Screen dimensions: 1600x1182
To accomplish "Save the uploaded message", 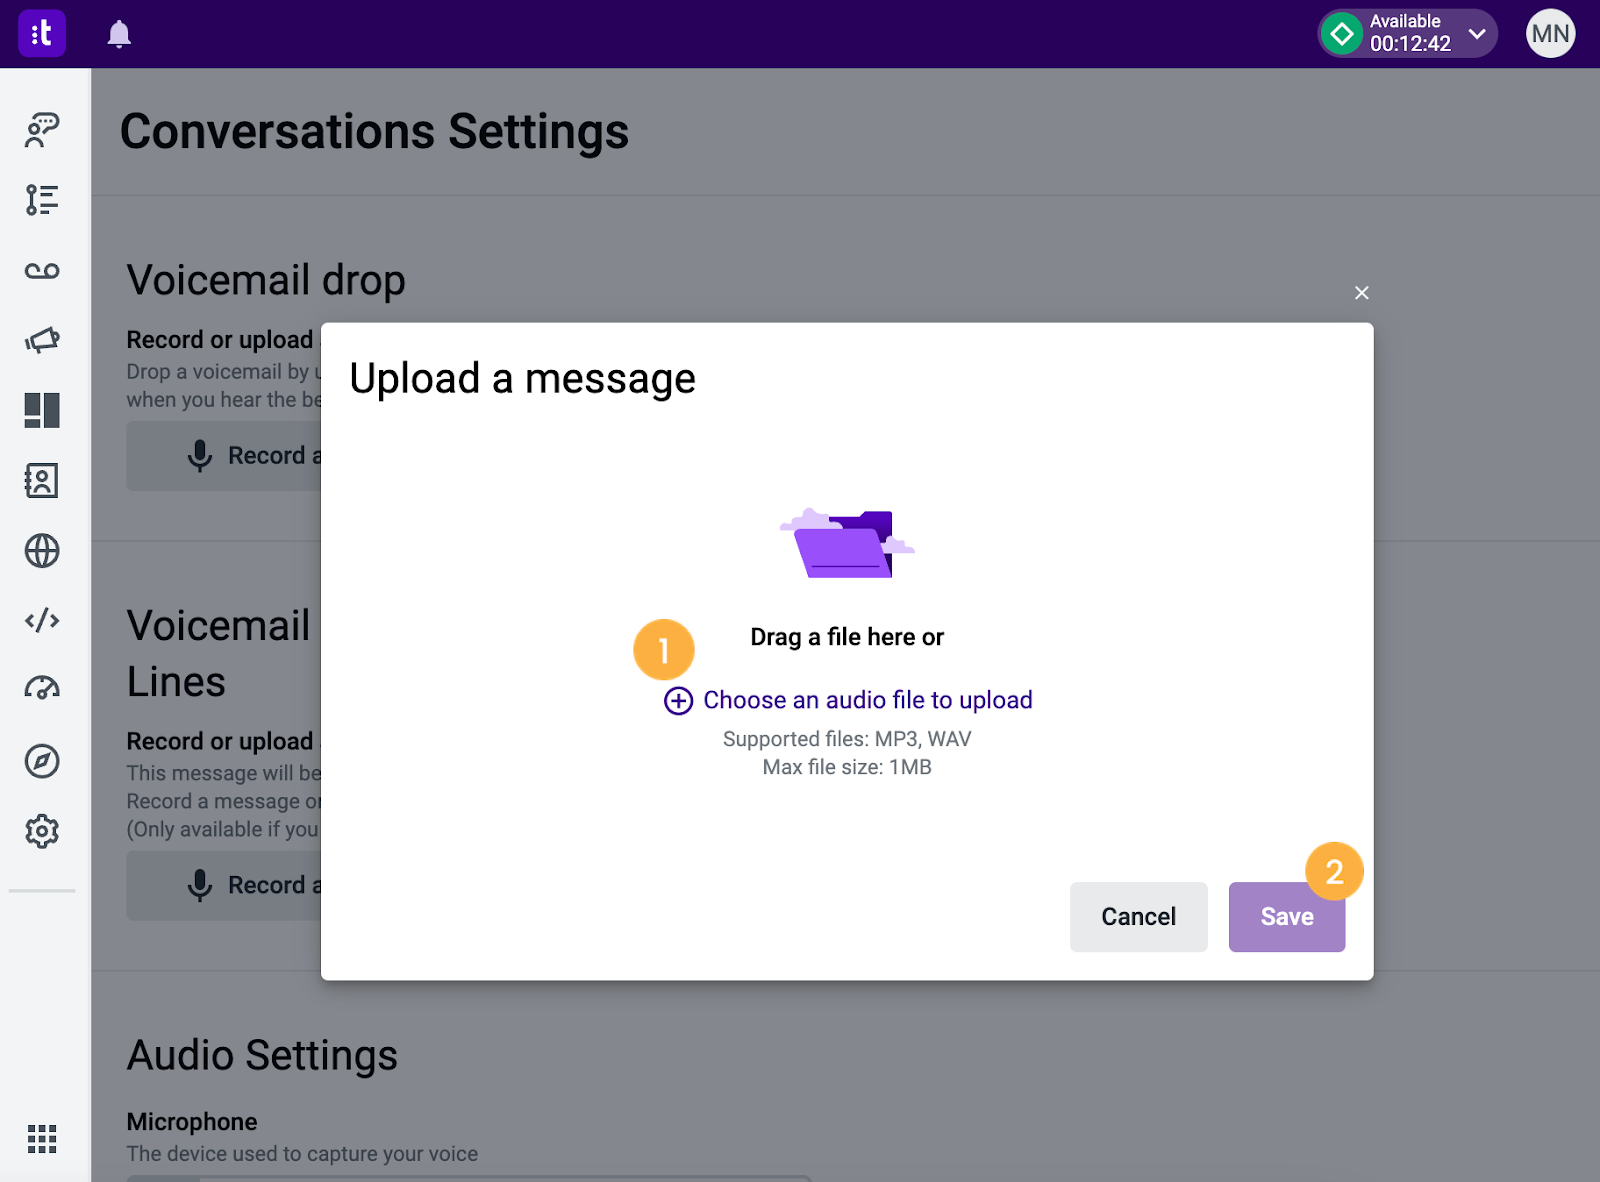I will (x=1287, y=917).
